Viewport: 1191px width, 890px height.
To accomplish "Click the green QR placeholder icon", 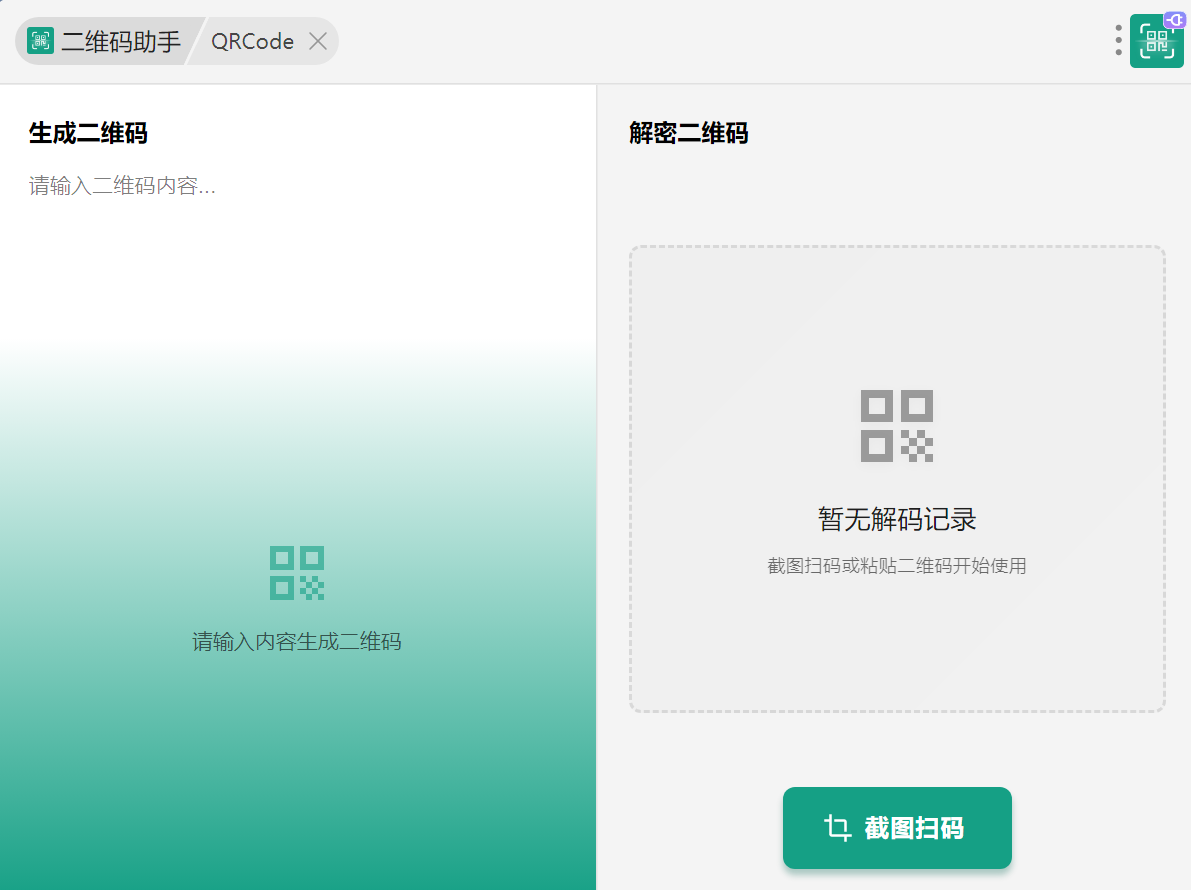I will coord(297,573).
